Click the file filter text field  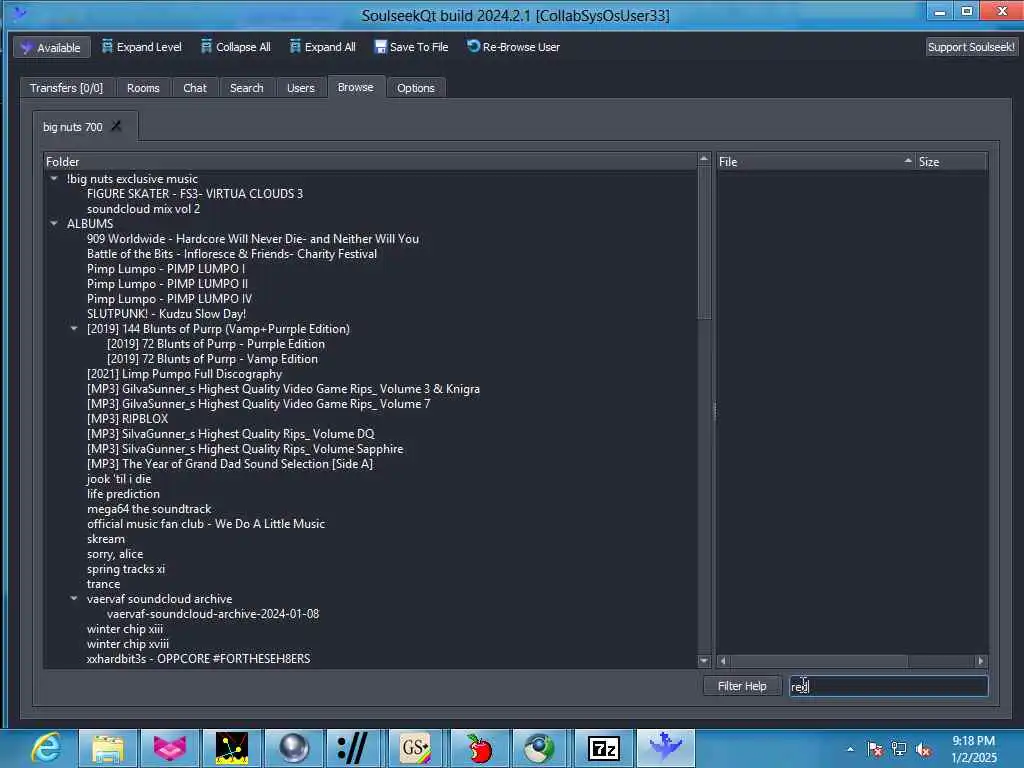coord(888,686)
